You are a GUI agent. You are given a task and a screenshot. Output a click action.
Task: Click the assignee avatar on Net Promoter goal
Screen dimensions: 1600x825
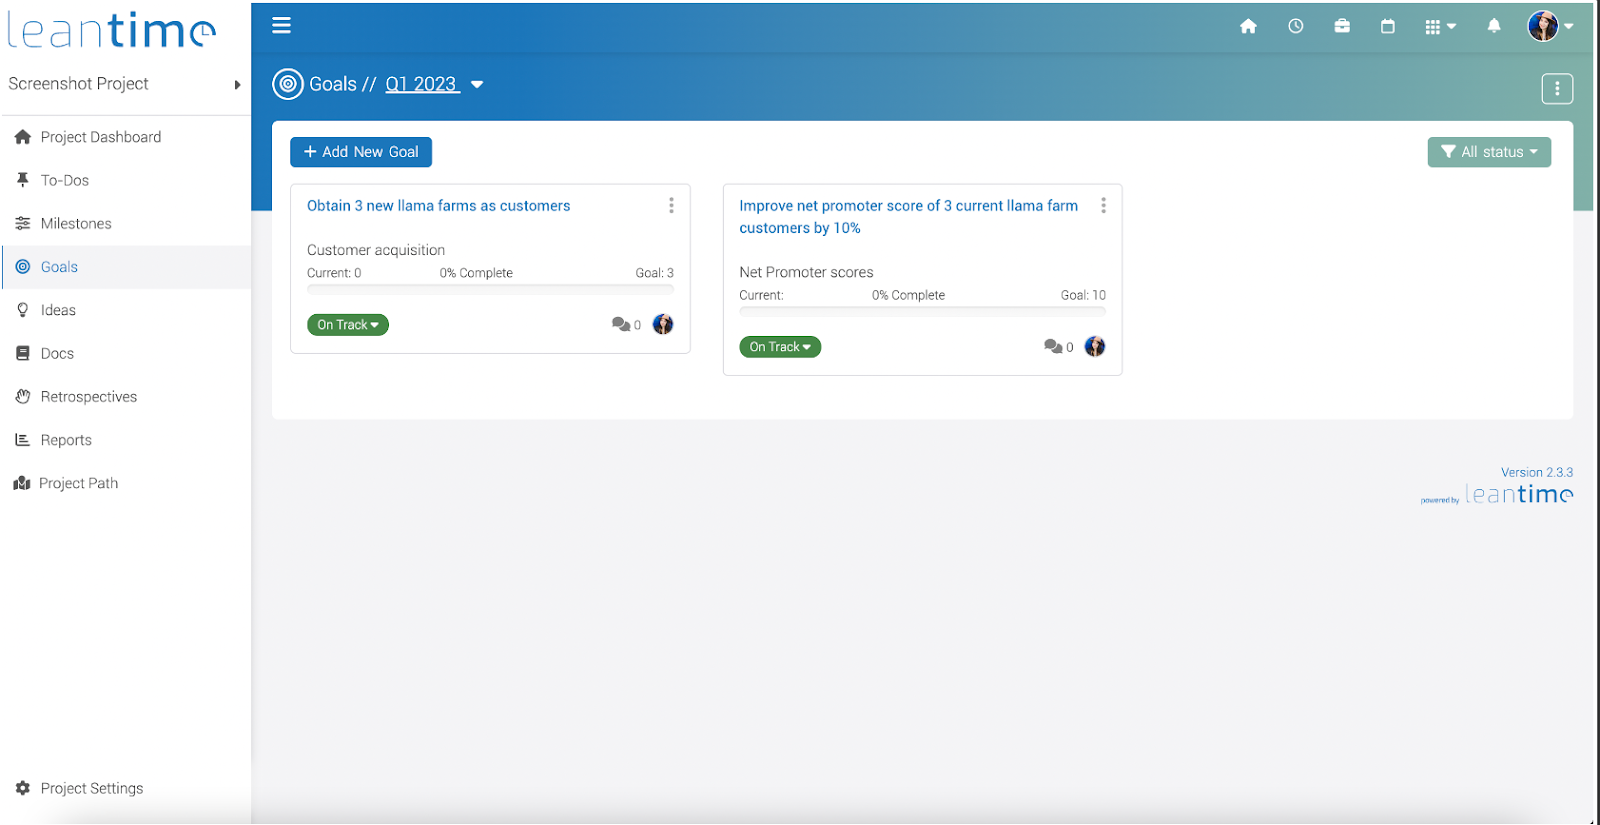[x=1095, y=346]
